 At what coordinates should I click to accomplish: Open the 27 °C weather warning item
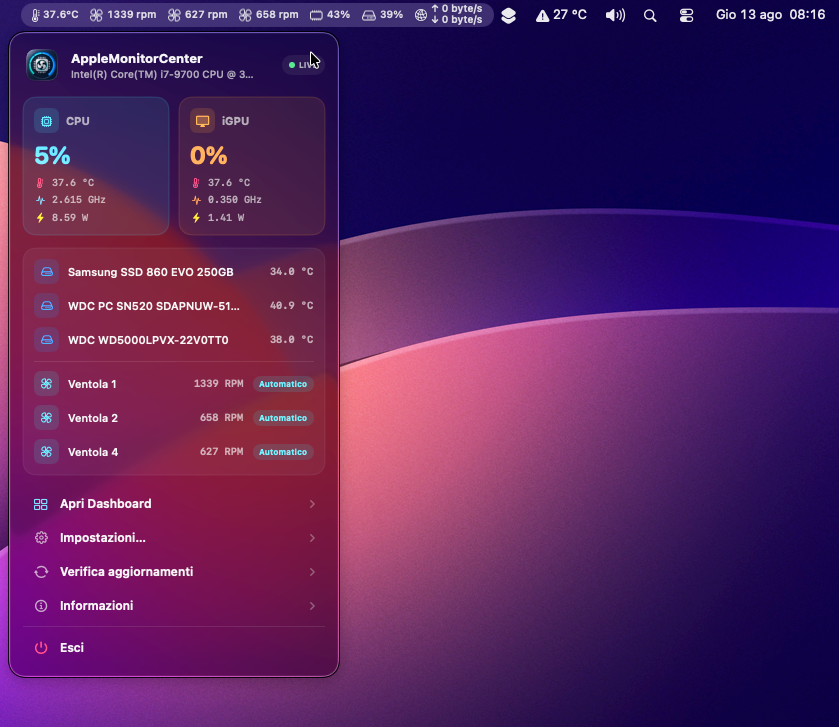pos(561,15)
